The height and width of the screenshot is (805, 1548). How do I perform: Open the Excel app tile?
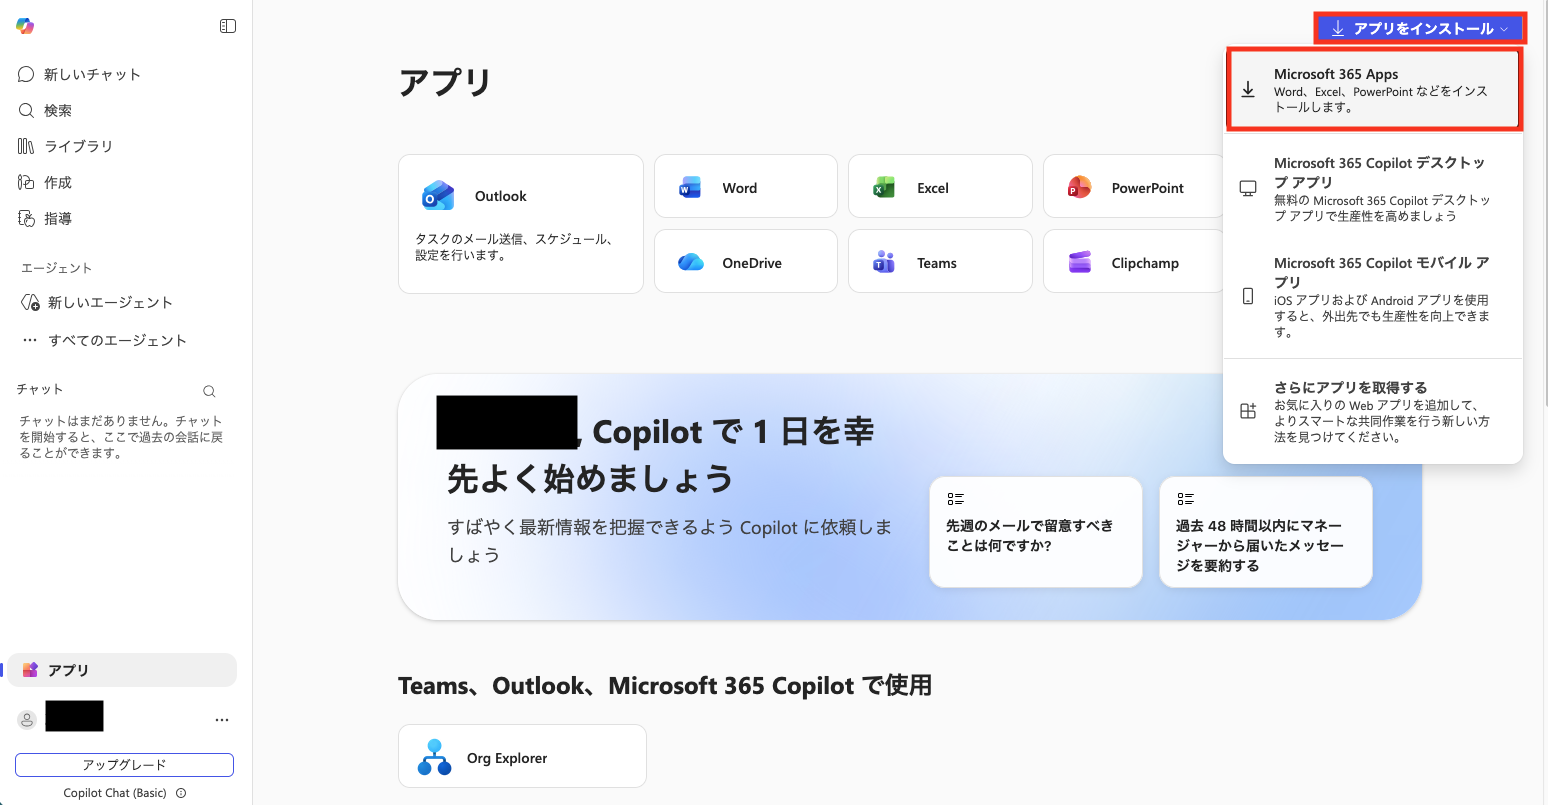[x=939, y=187]
